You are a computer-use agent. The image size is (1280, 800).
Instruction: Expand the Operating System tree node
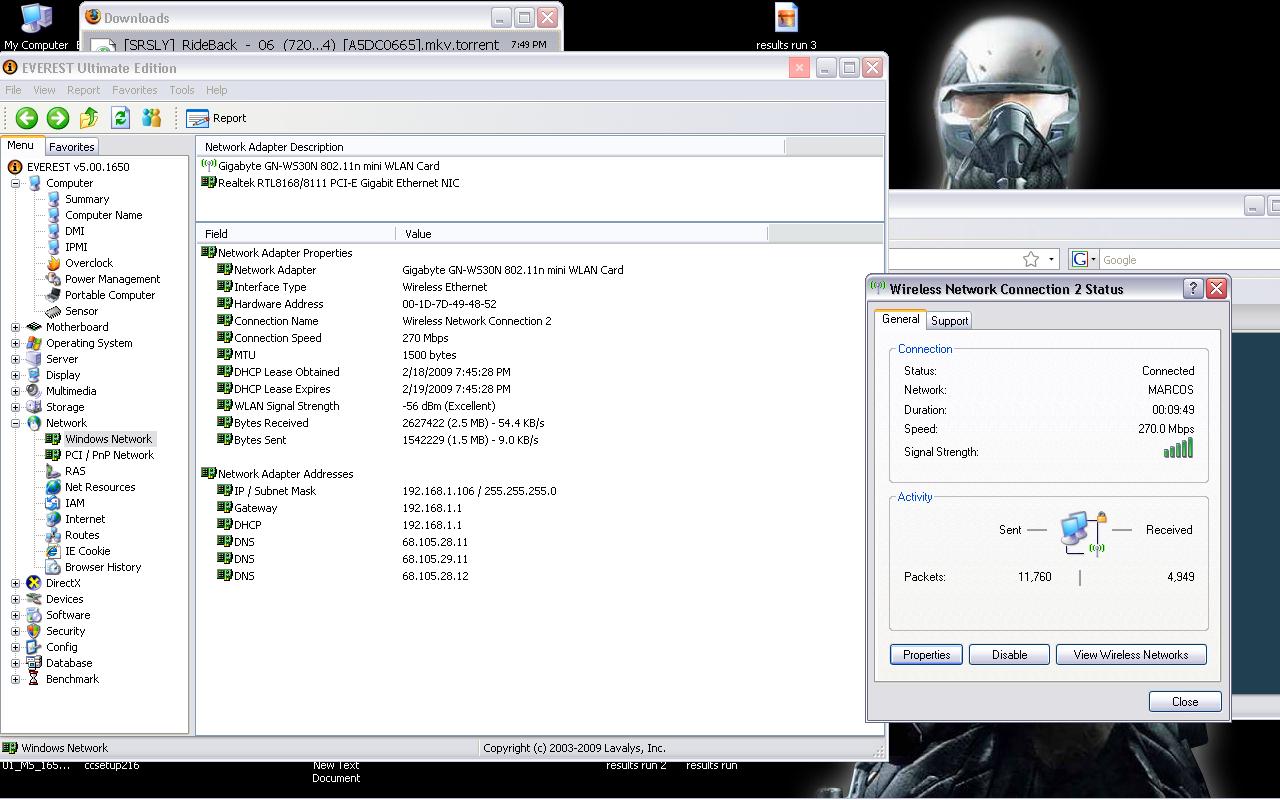16,343
